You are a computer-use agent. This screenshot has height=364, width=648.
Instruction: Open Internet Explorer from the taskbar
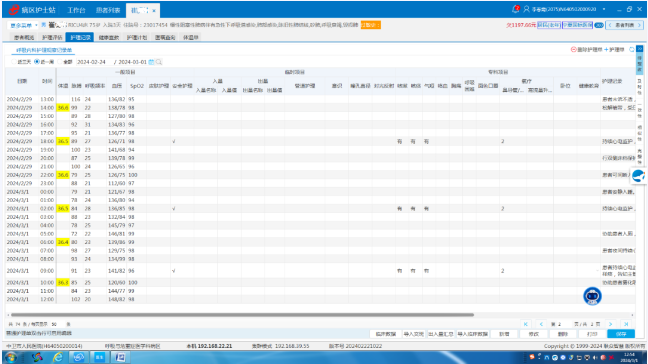pos(57,357)
